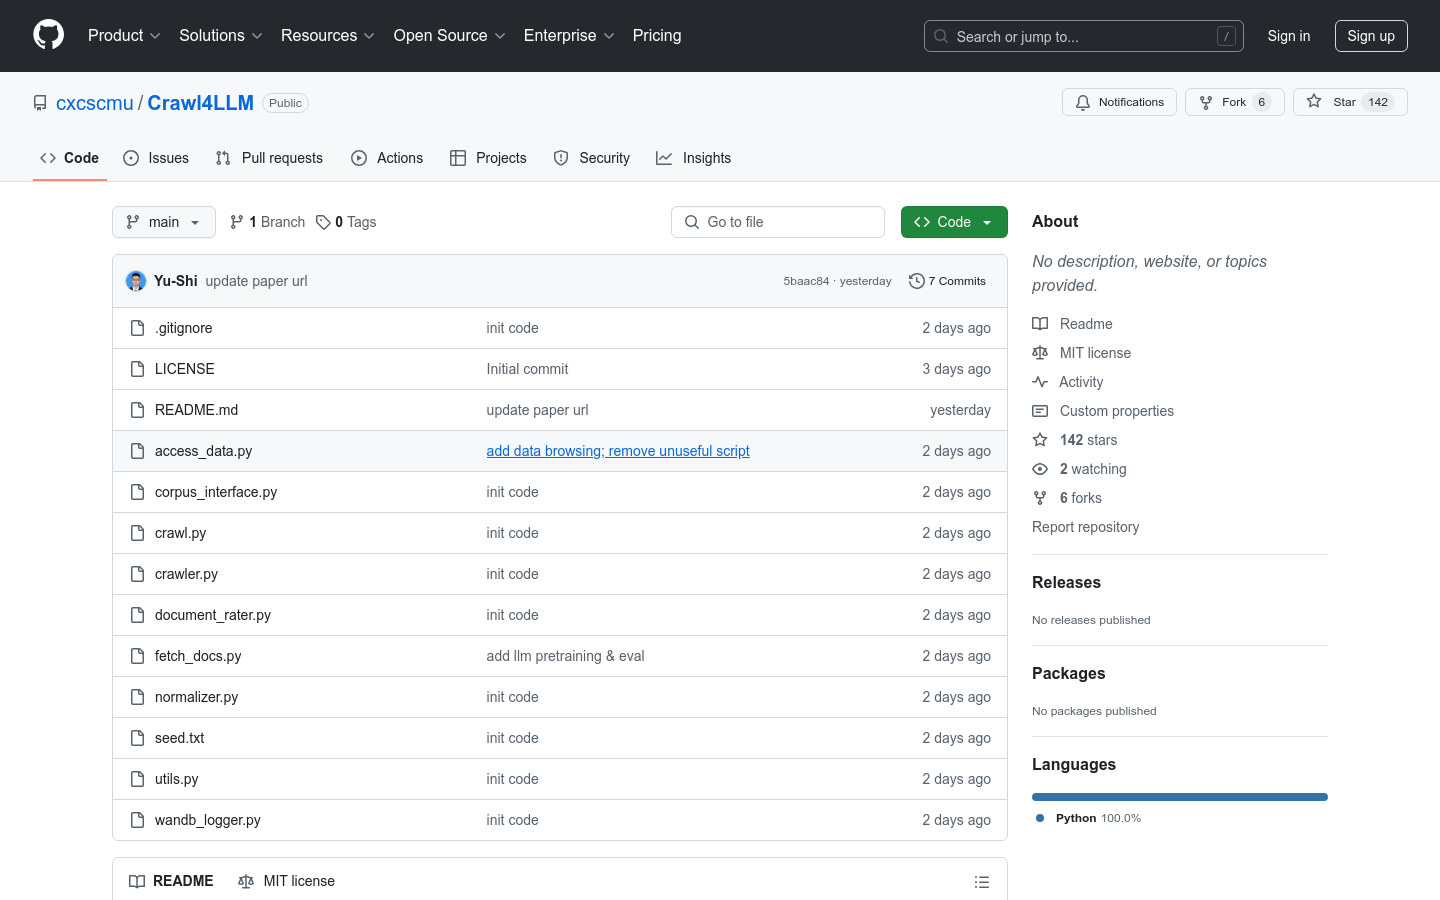Switch to the Security tab
This screenshot has width=1440, height=900.
point(592,158)
